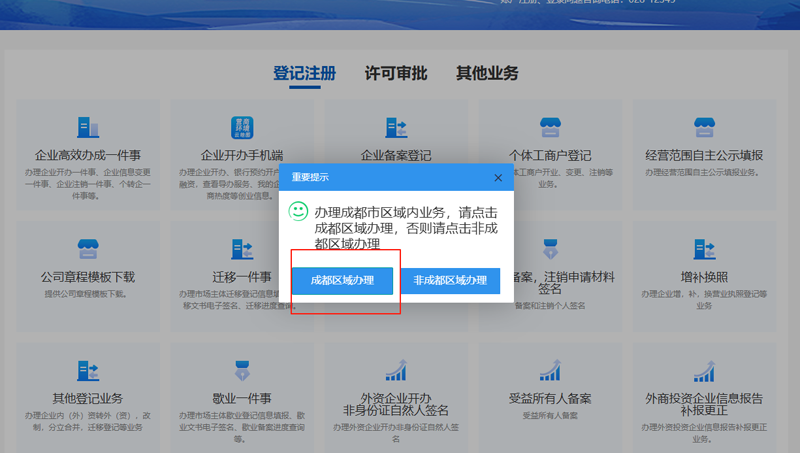Click the 歇业一件事 pen icon
The width and height of the screenshot is (800, 453).
point(242,370)
